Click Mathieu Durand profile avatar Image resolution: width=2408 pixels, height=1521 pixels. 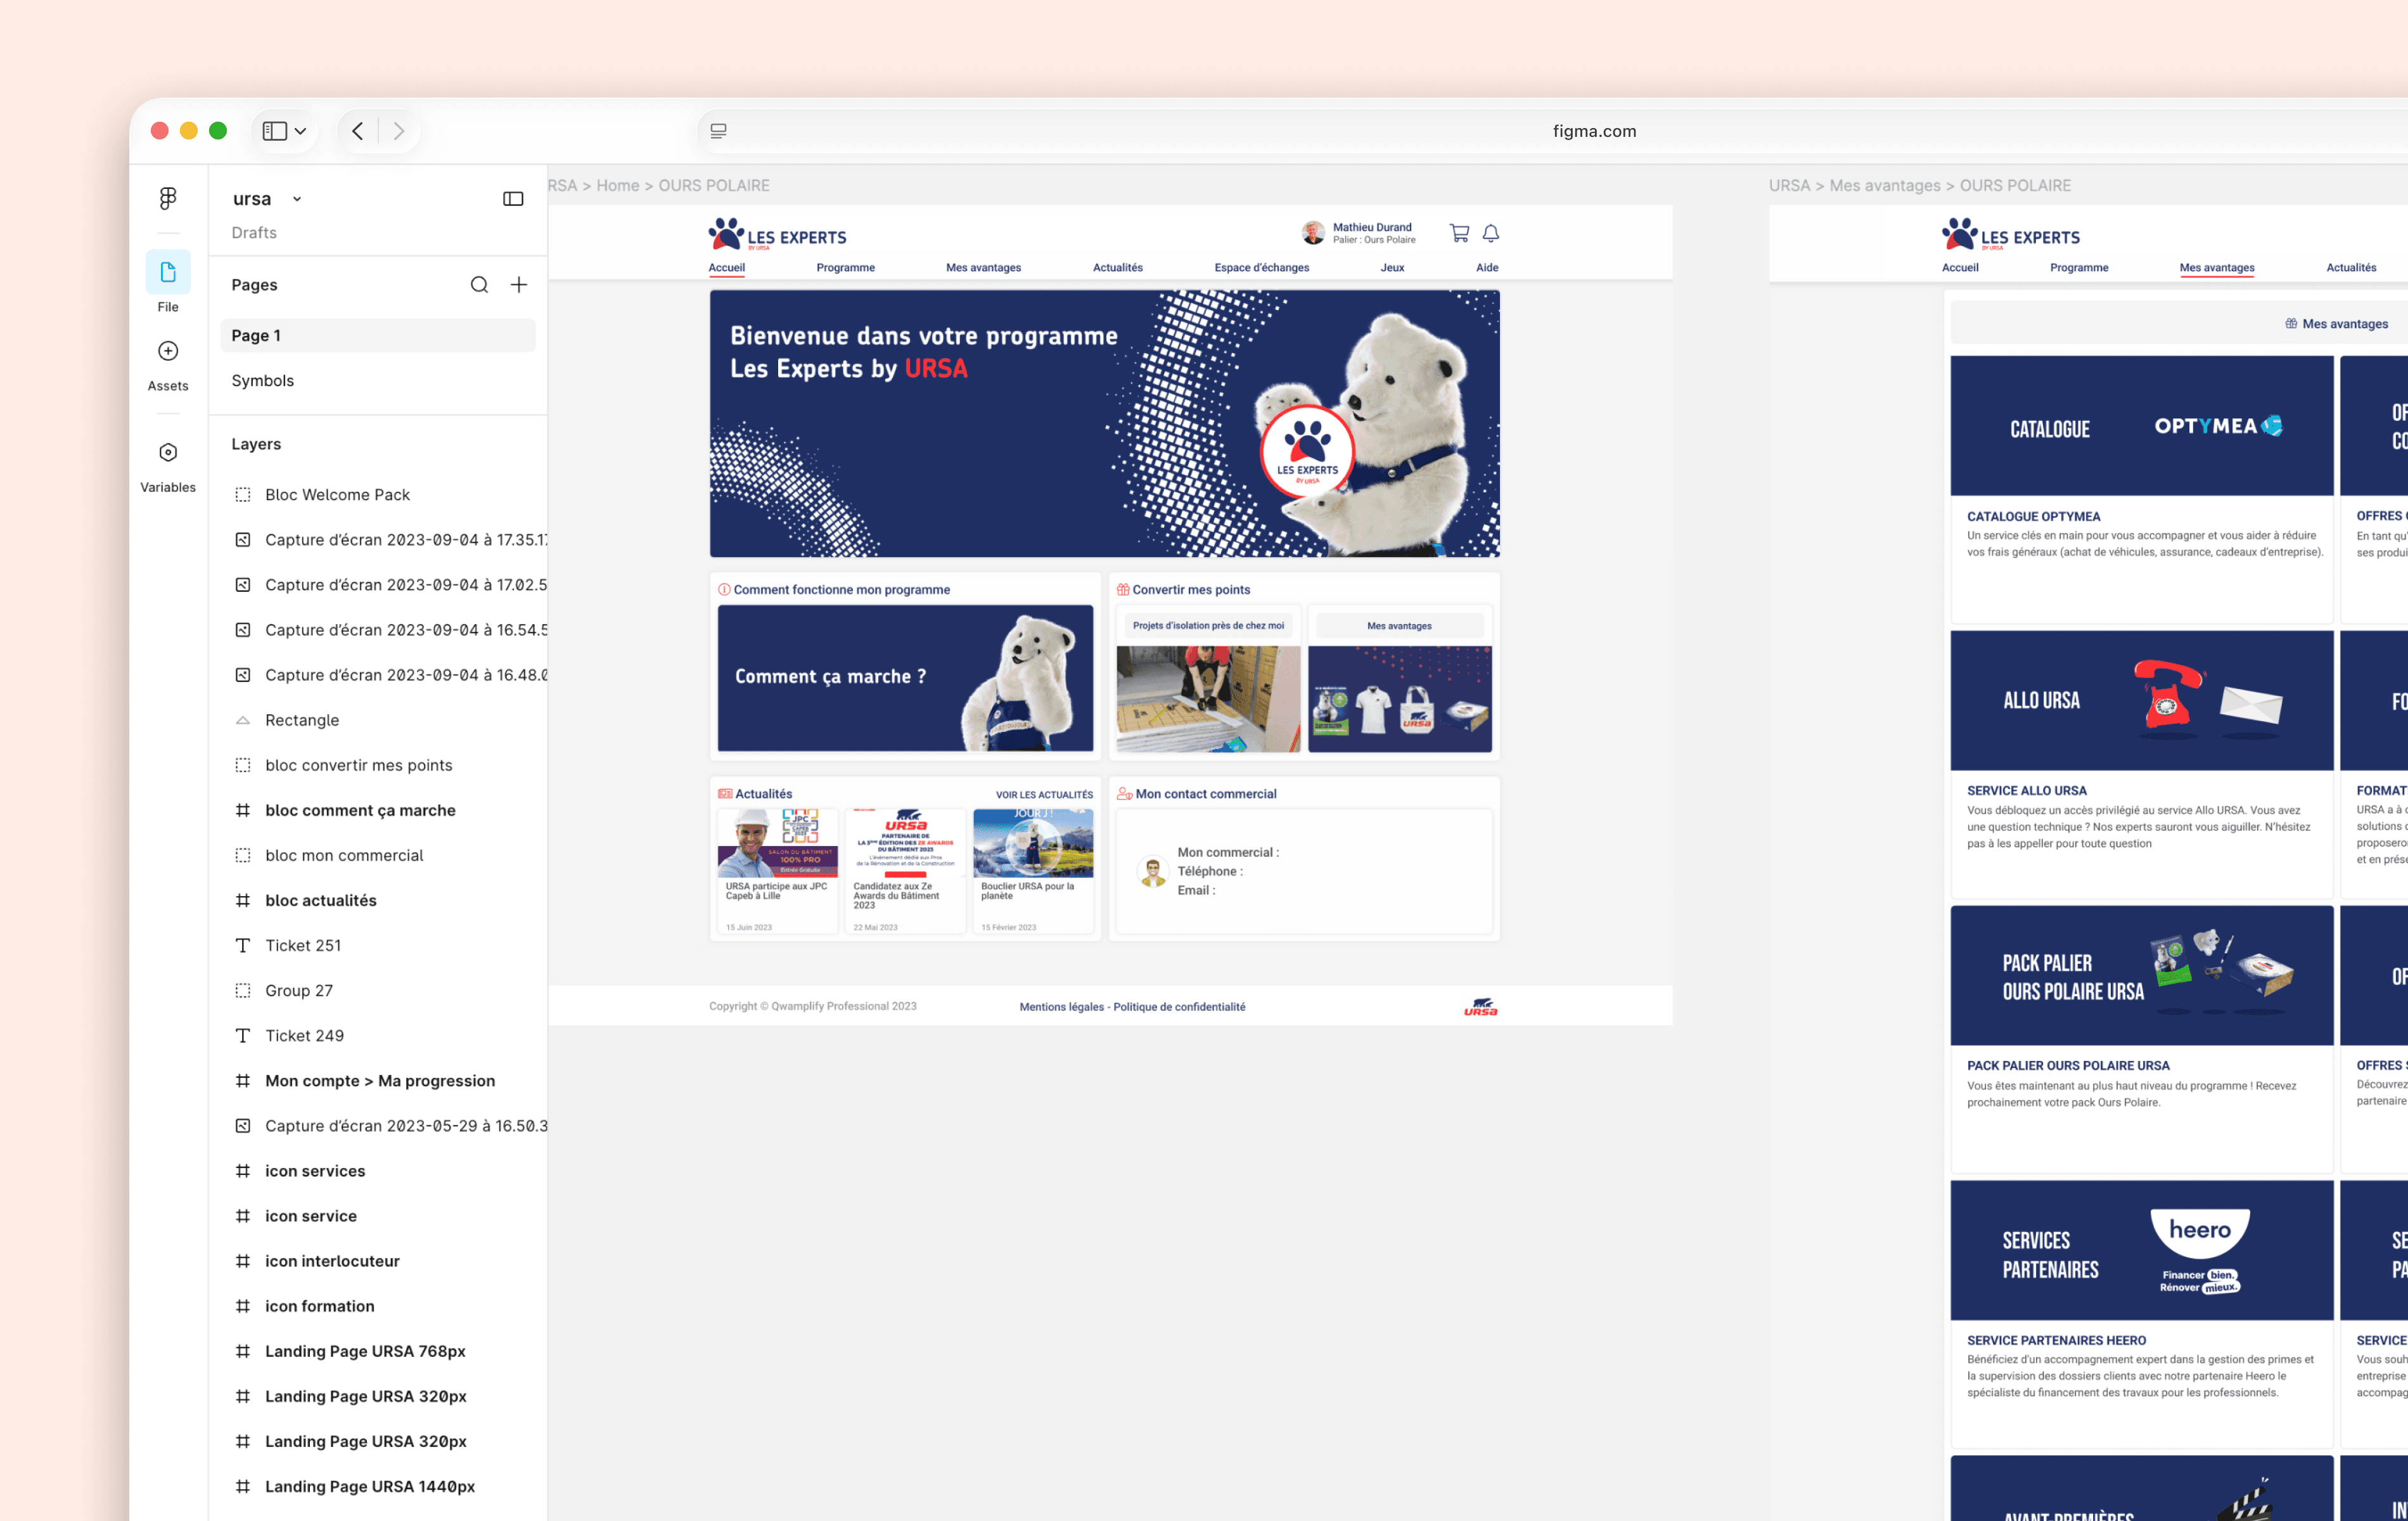click(x=1313, y=233)
